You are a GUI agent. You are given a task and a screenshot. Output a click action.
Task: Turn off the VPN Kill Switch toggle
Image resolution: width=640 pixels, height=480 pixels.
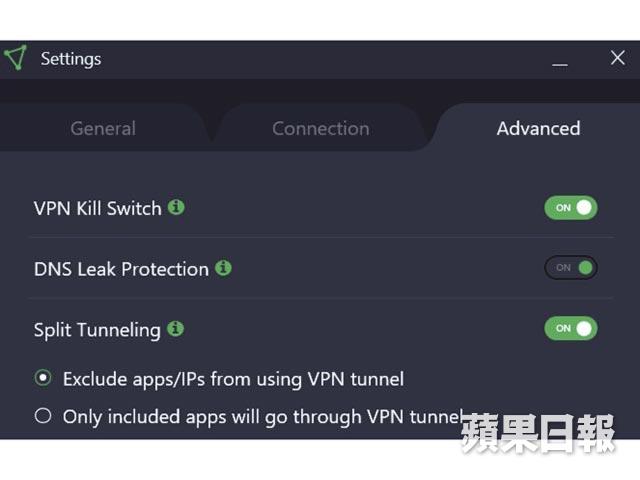pos(571,208)
